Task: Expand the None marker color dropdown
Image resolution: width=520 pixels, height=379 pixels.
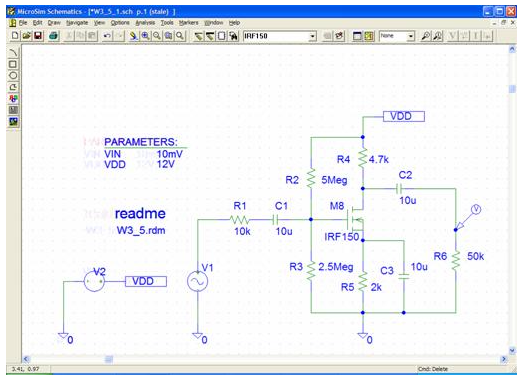Action: pos(411,36)
